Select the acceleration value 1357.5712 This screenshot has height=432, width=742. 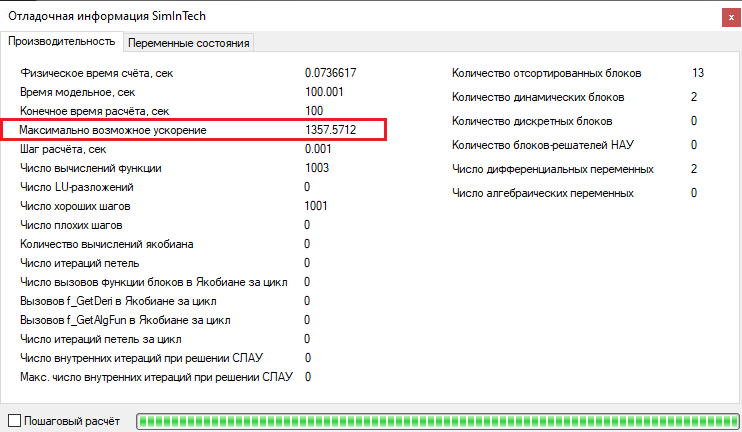[331, 130]
